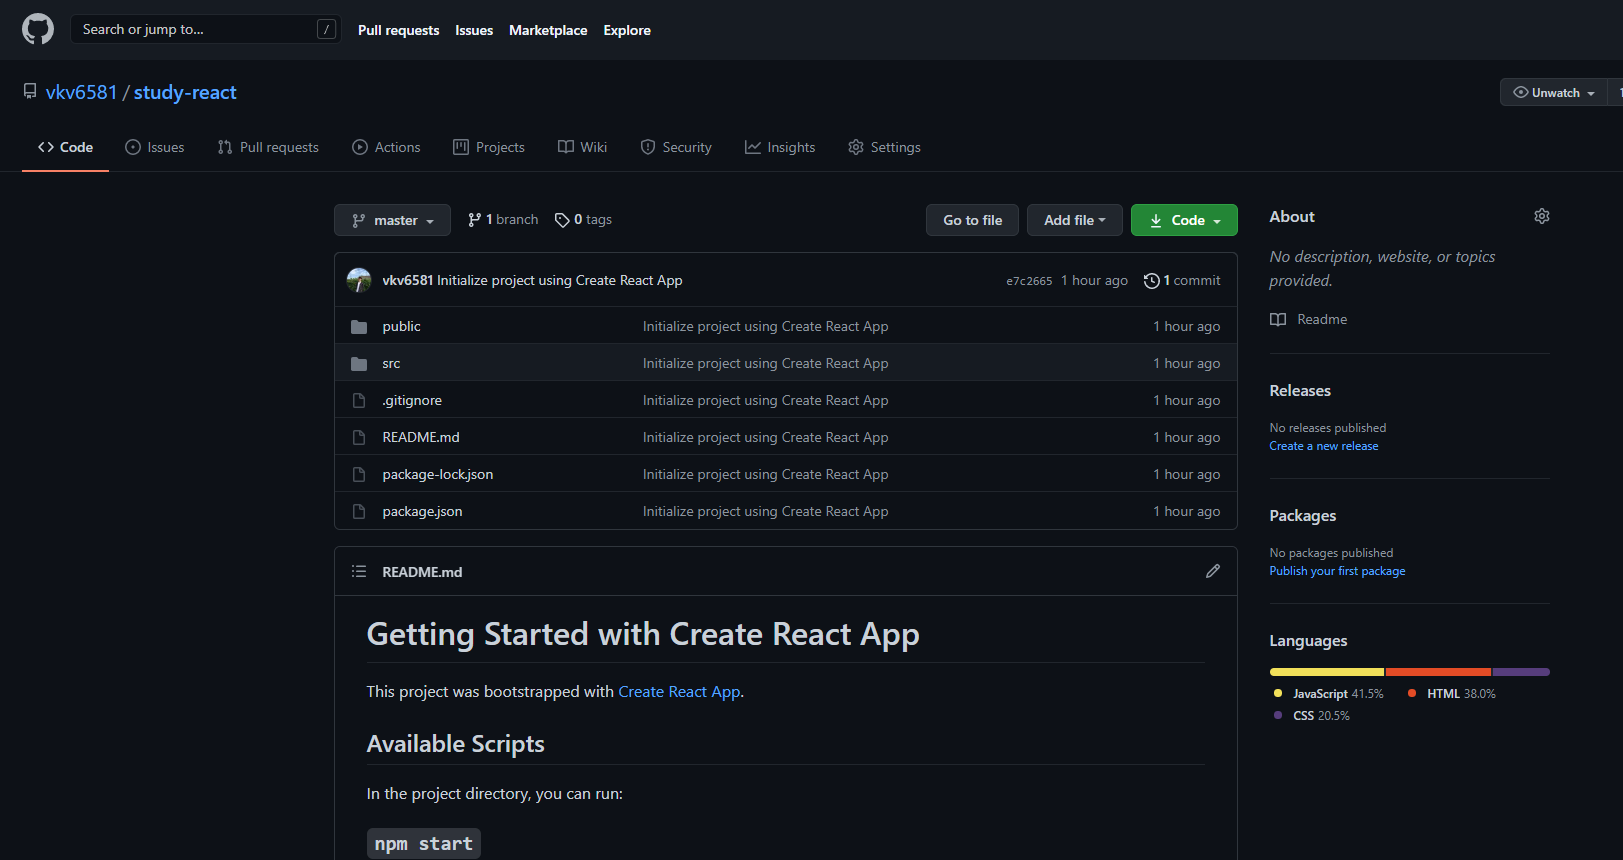The height and width of the screenshot is (860, 1623).
Task: Focus the Search or jump to field
Action: 205,29
